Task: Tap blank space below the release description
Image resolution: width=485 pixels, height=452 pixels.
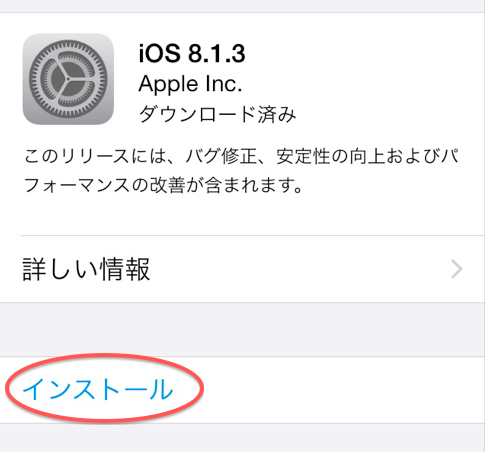Action: click(x=242, y=215)
